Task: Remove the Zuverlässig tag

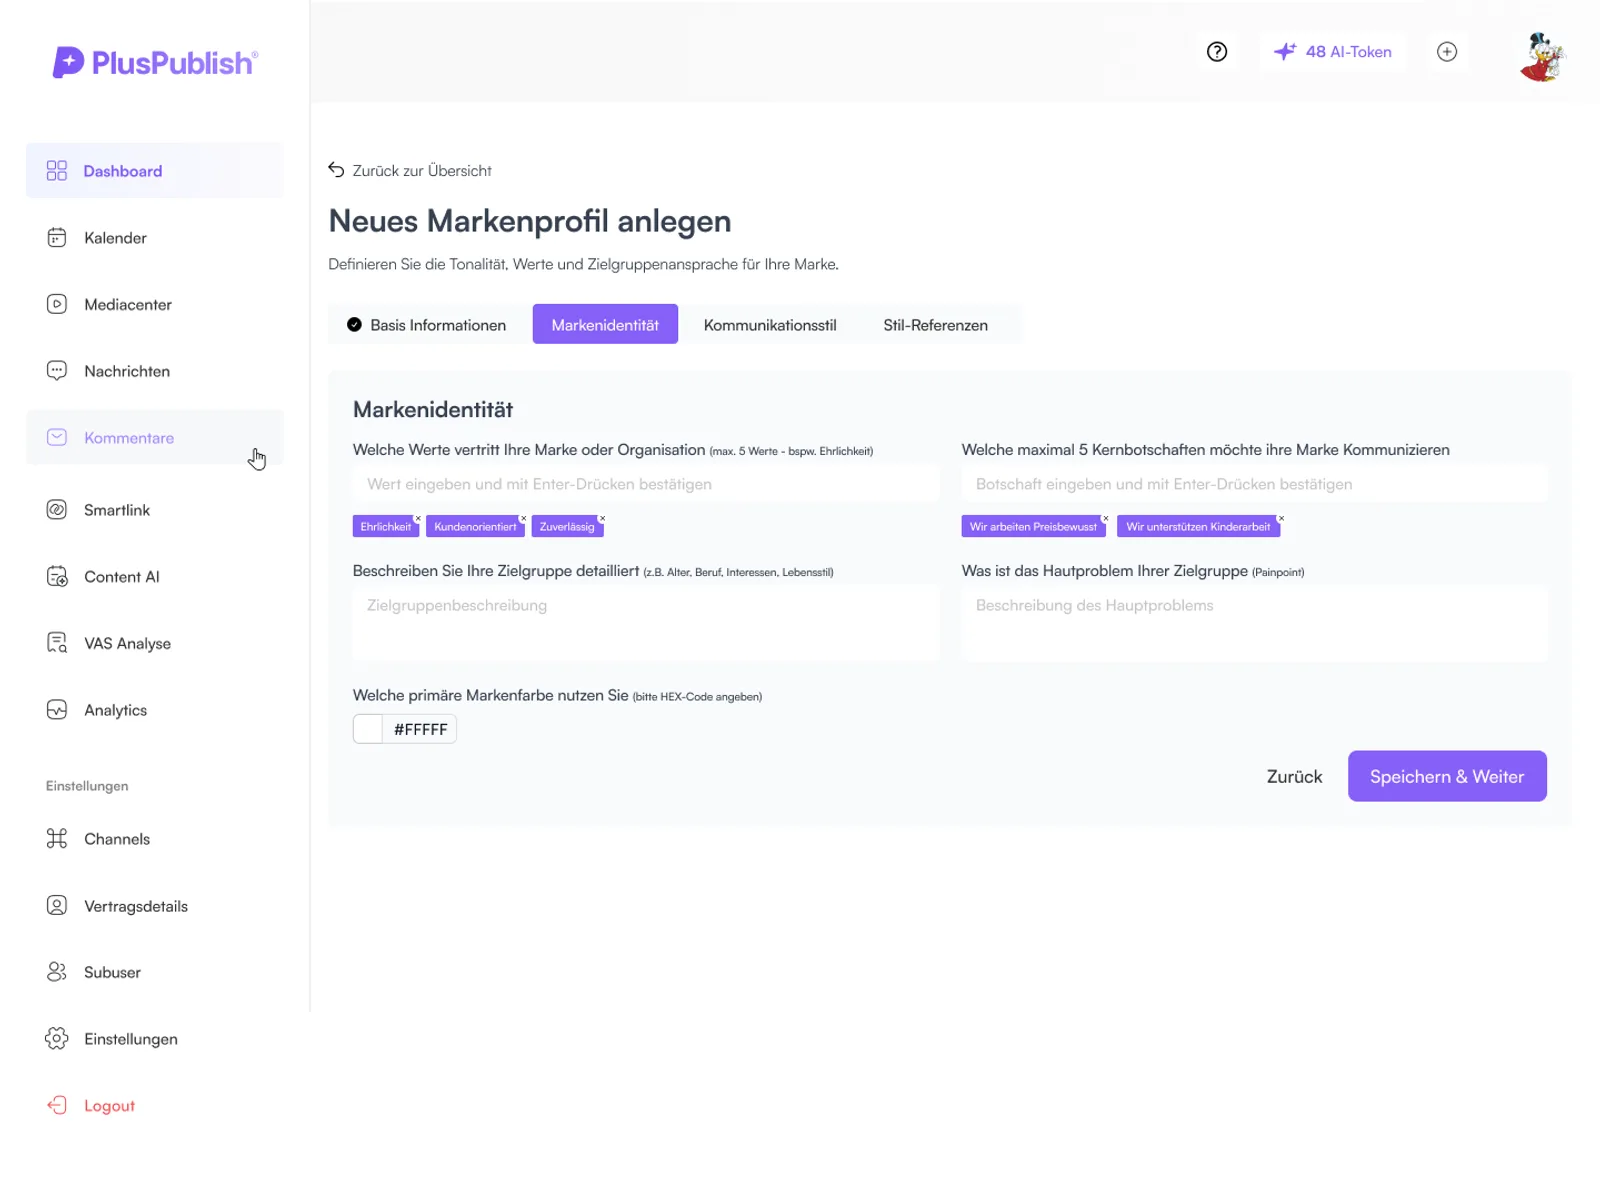Action: pos(602,518)
